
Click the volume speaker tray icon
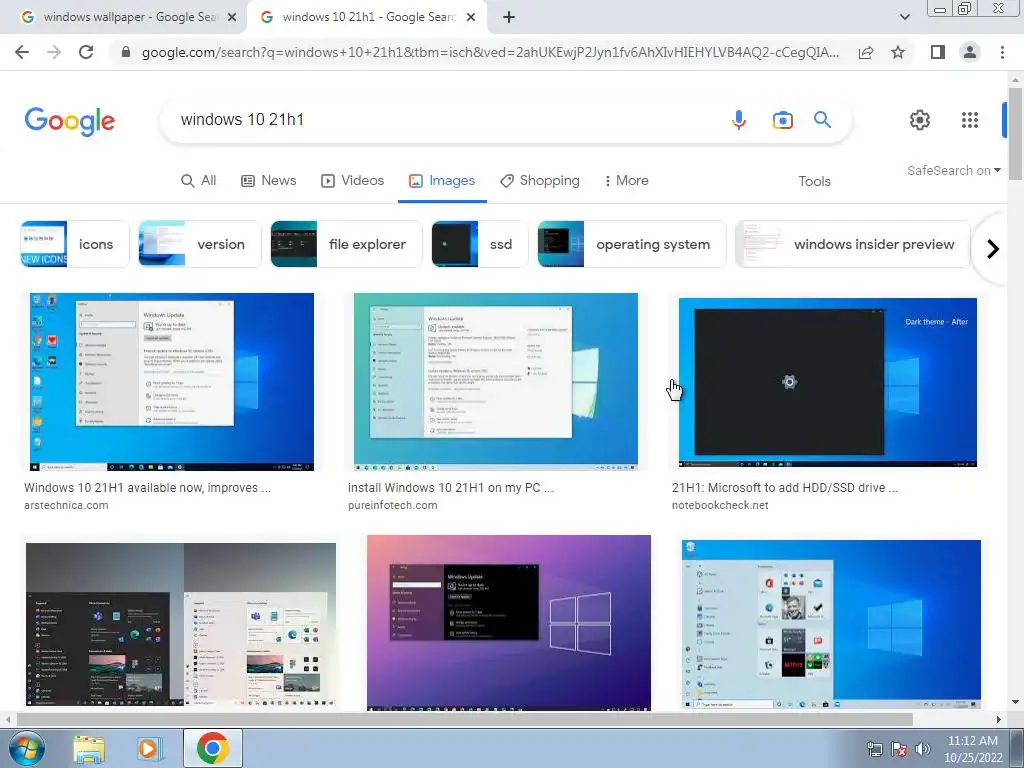point(923,749)
